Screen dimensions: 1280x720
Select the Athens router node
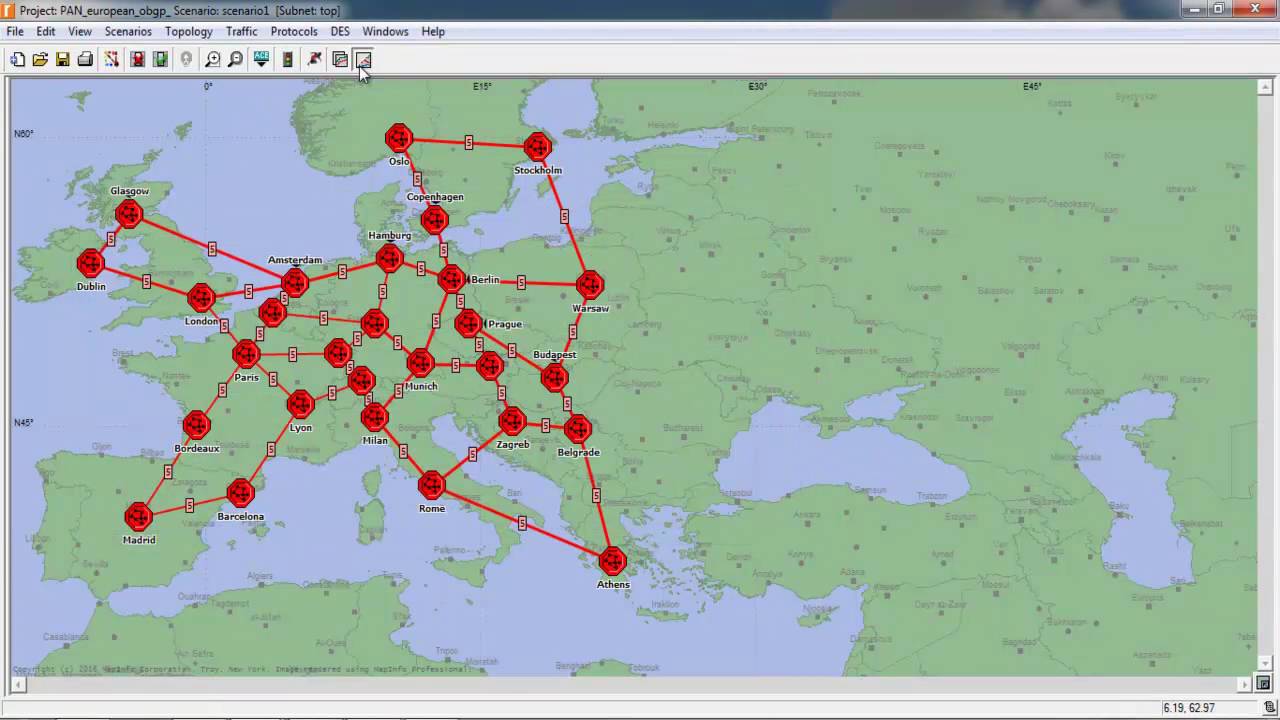(x=612, y=561)
